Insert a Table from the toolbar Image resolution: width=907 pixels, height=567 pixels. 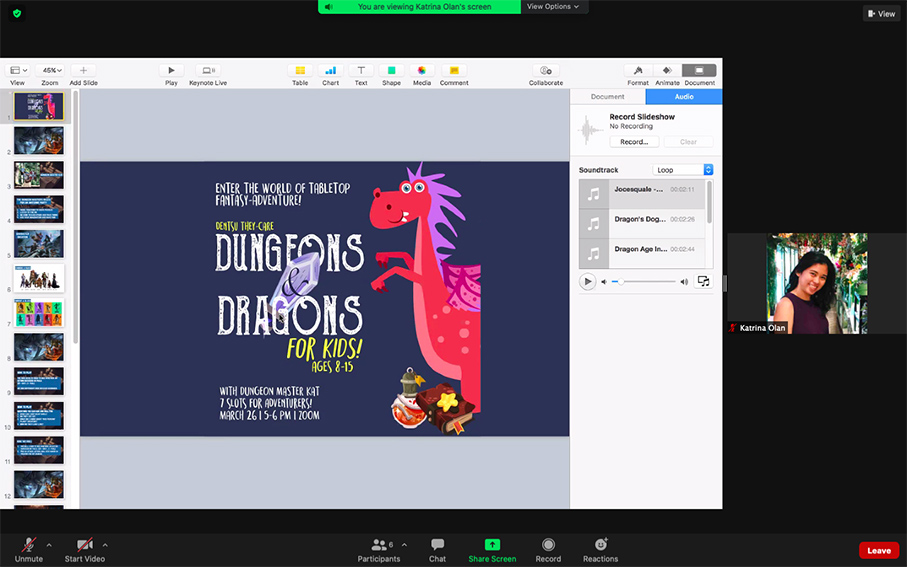coord(300,71)
